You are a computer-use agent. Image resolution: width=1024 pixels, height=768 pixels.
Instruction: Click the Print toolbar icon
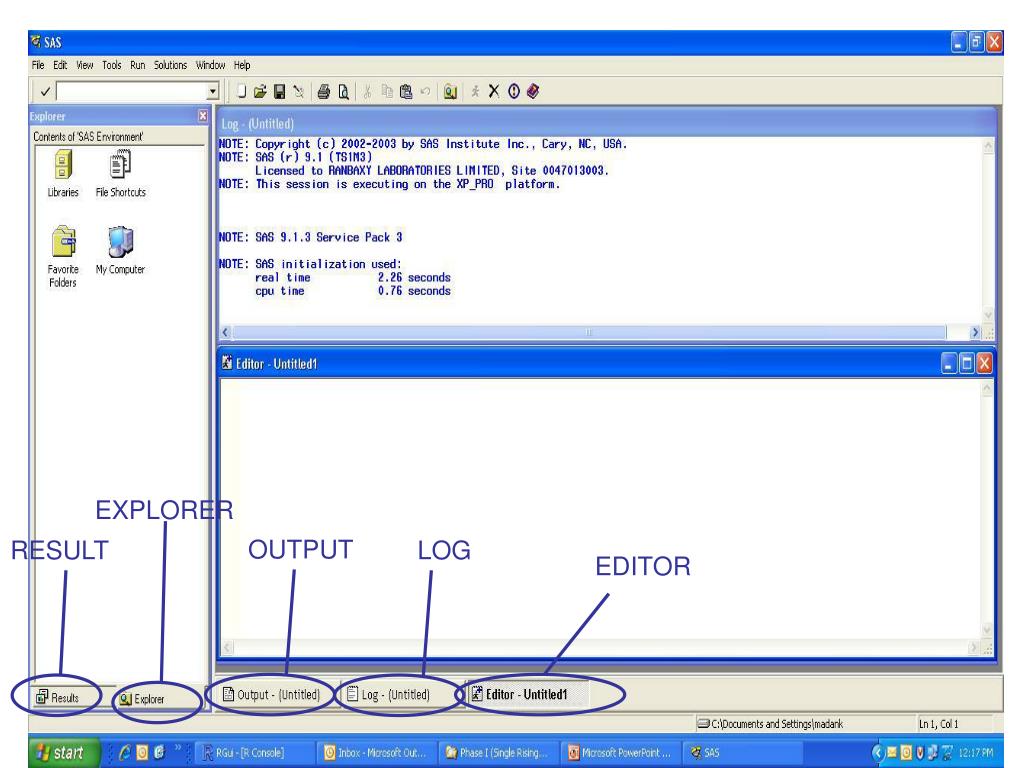[323, 91]
